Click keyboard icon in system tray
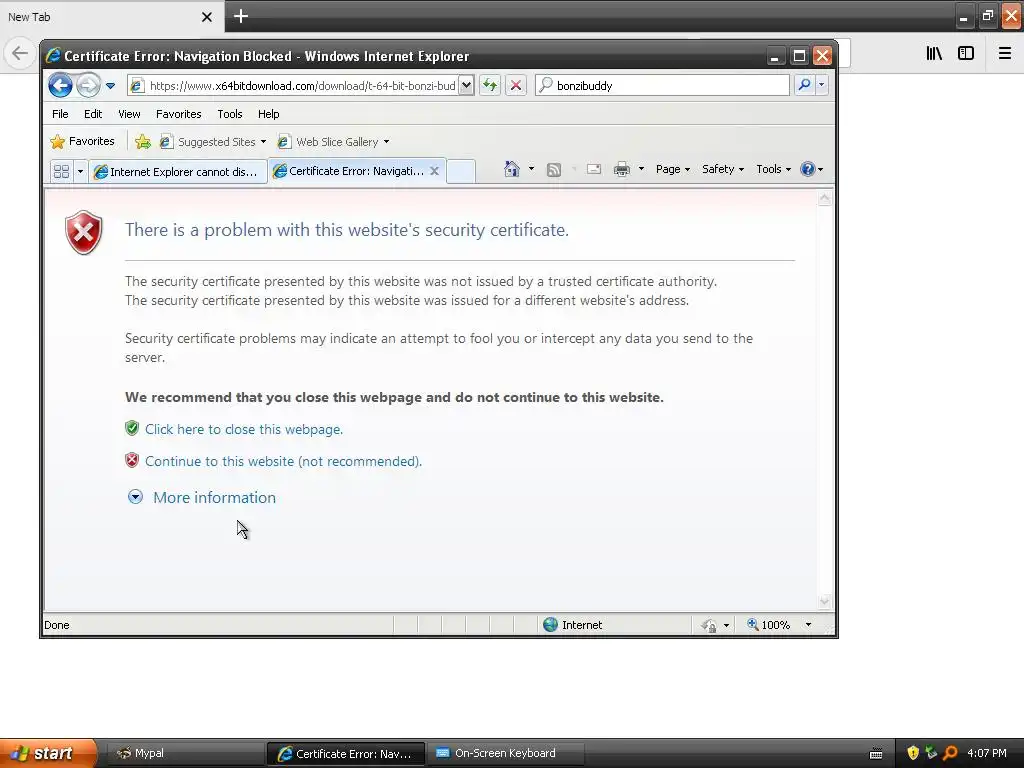 (876, 754)
